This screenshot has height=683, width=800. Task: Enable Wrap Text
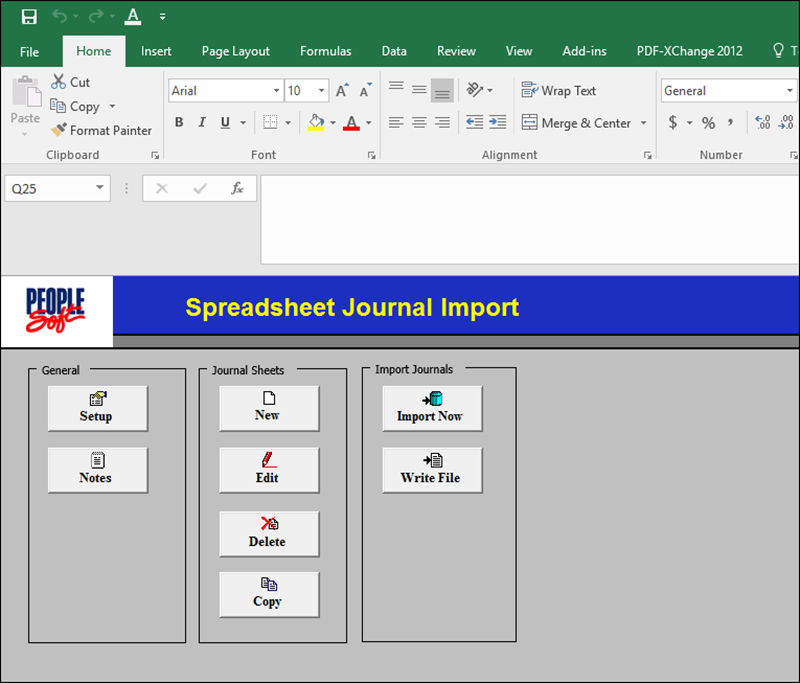559,90
